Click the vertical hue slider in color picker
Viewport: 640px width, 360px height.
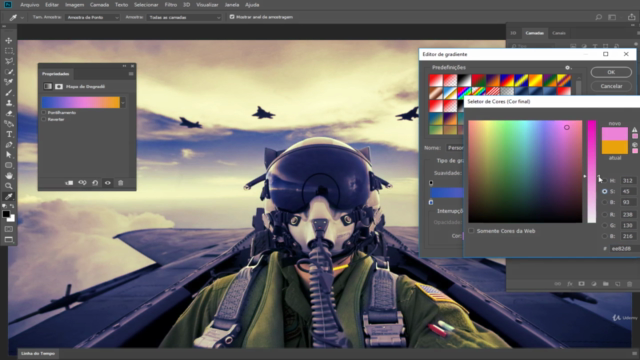pyautogui.click(x=591, y=171)
